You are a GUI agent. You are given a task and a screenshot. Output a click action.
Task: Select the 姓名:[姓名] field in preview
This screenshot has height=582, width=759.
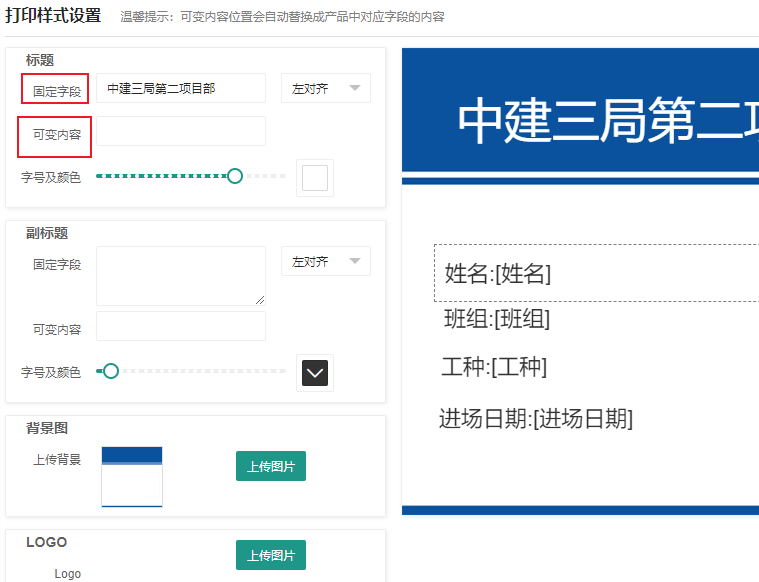coord(498,274)
